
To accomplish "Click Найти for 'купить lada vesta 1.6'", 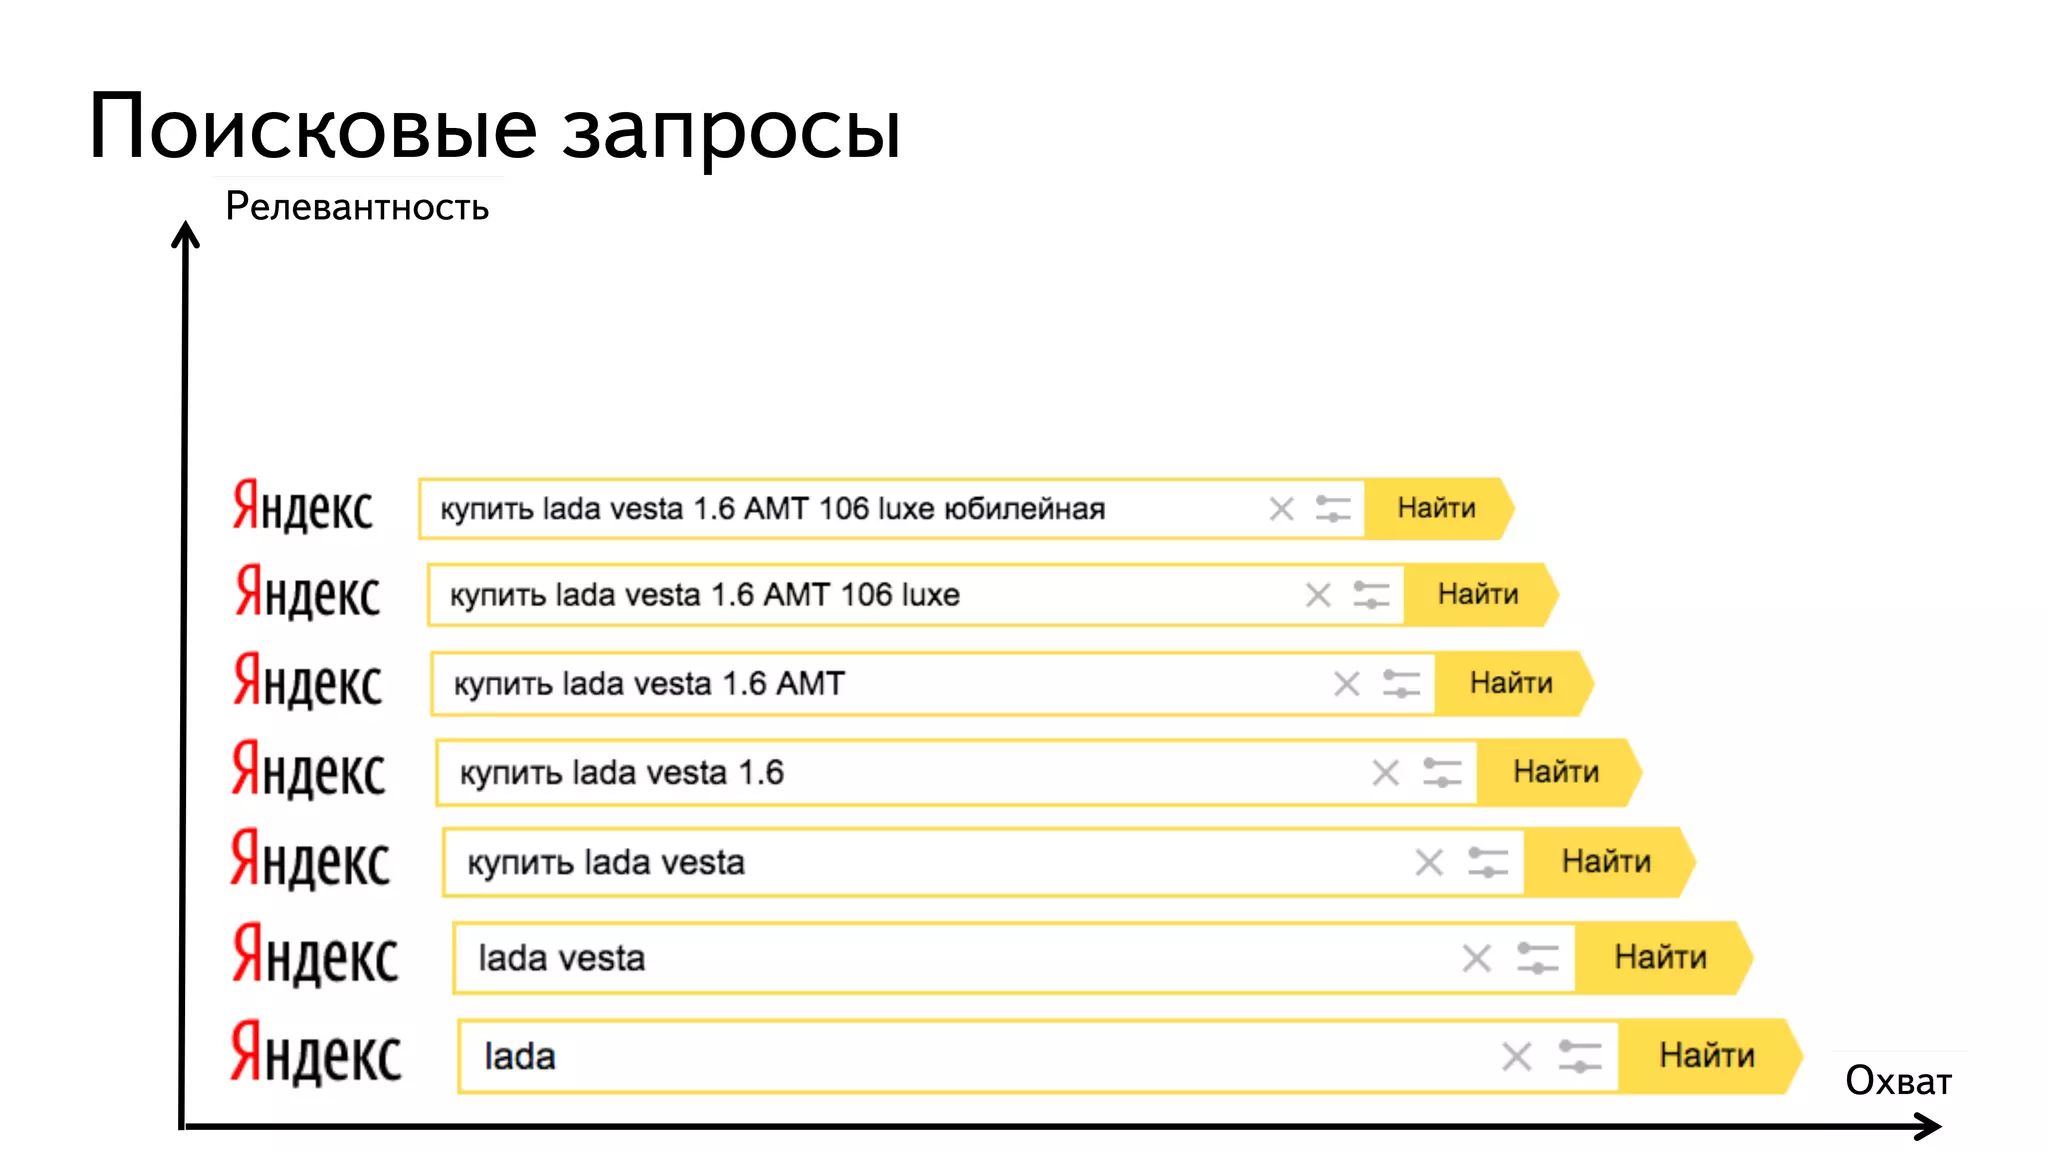I will [x=1559, y=772].
